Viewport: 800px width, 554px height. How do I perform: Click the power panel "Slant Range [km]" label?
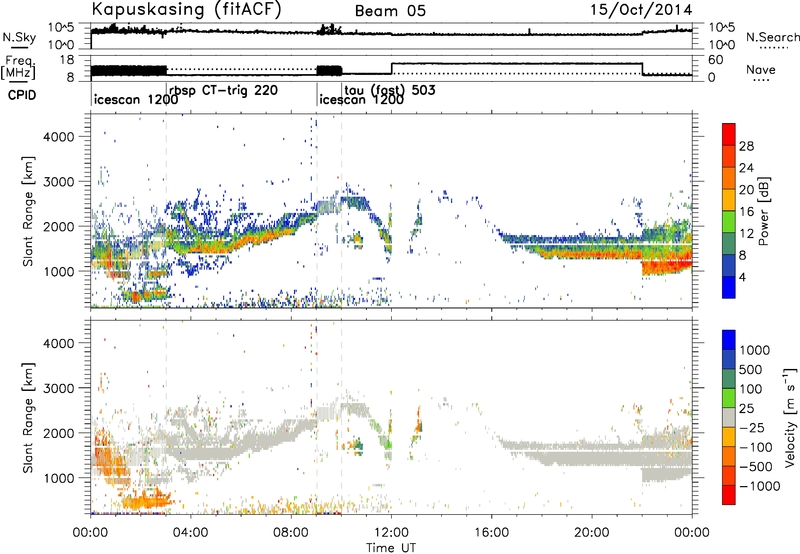click(x=28, y=211)
